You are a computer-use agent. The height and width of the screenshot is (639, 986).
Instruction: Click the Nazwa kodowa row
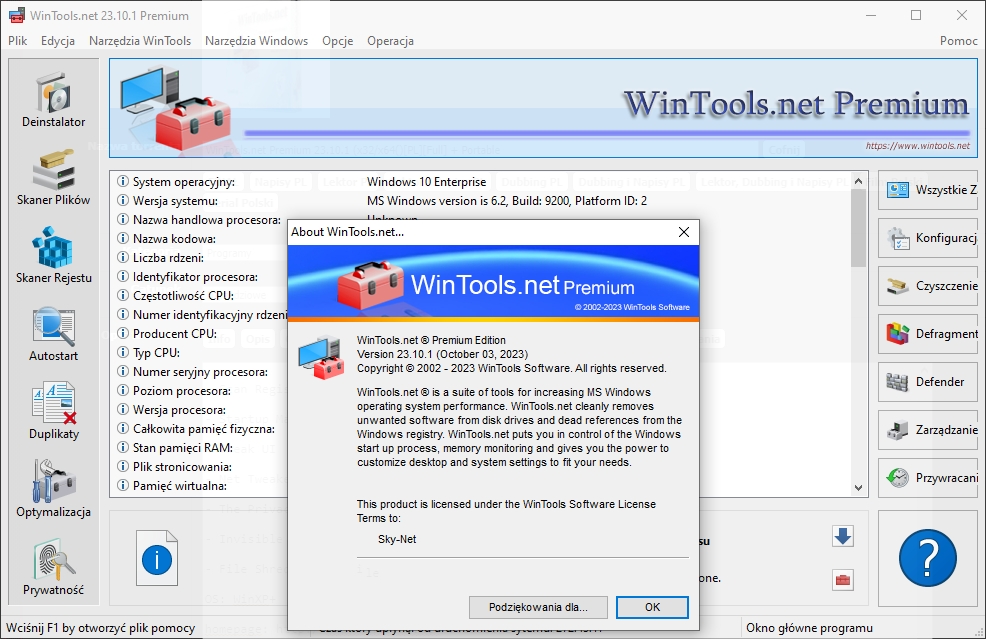174,239
